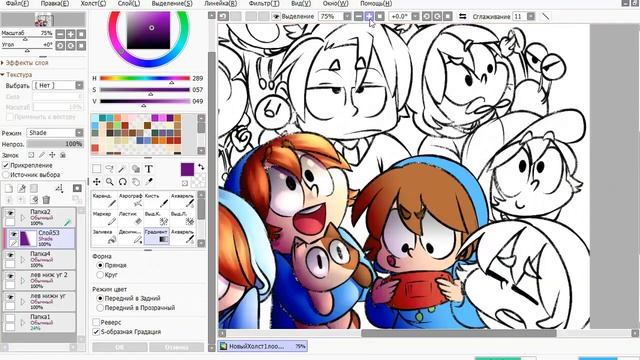Select the Rotate view tool
The image size is (640, 360).
[x=122, y=182]
